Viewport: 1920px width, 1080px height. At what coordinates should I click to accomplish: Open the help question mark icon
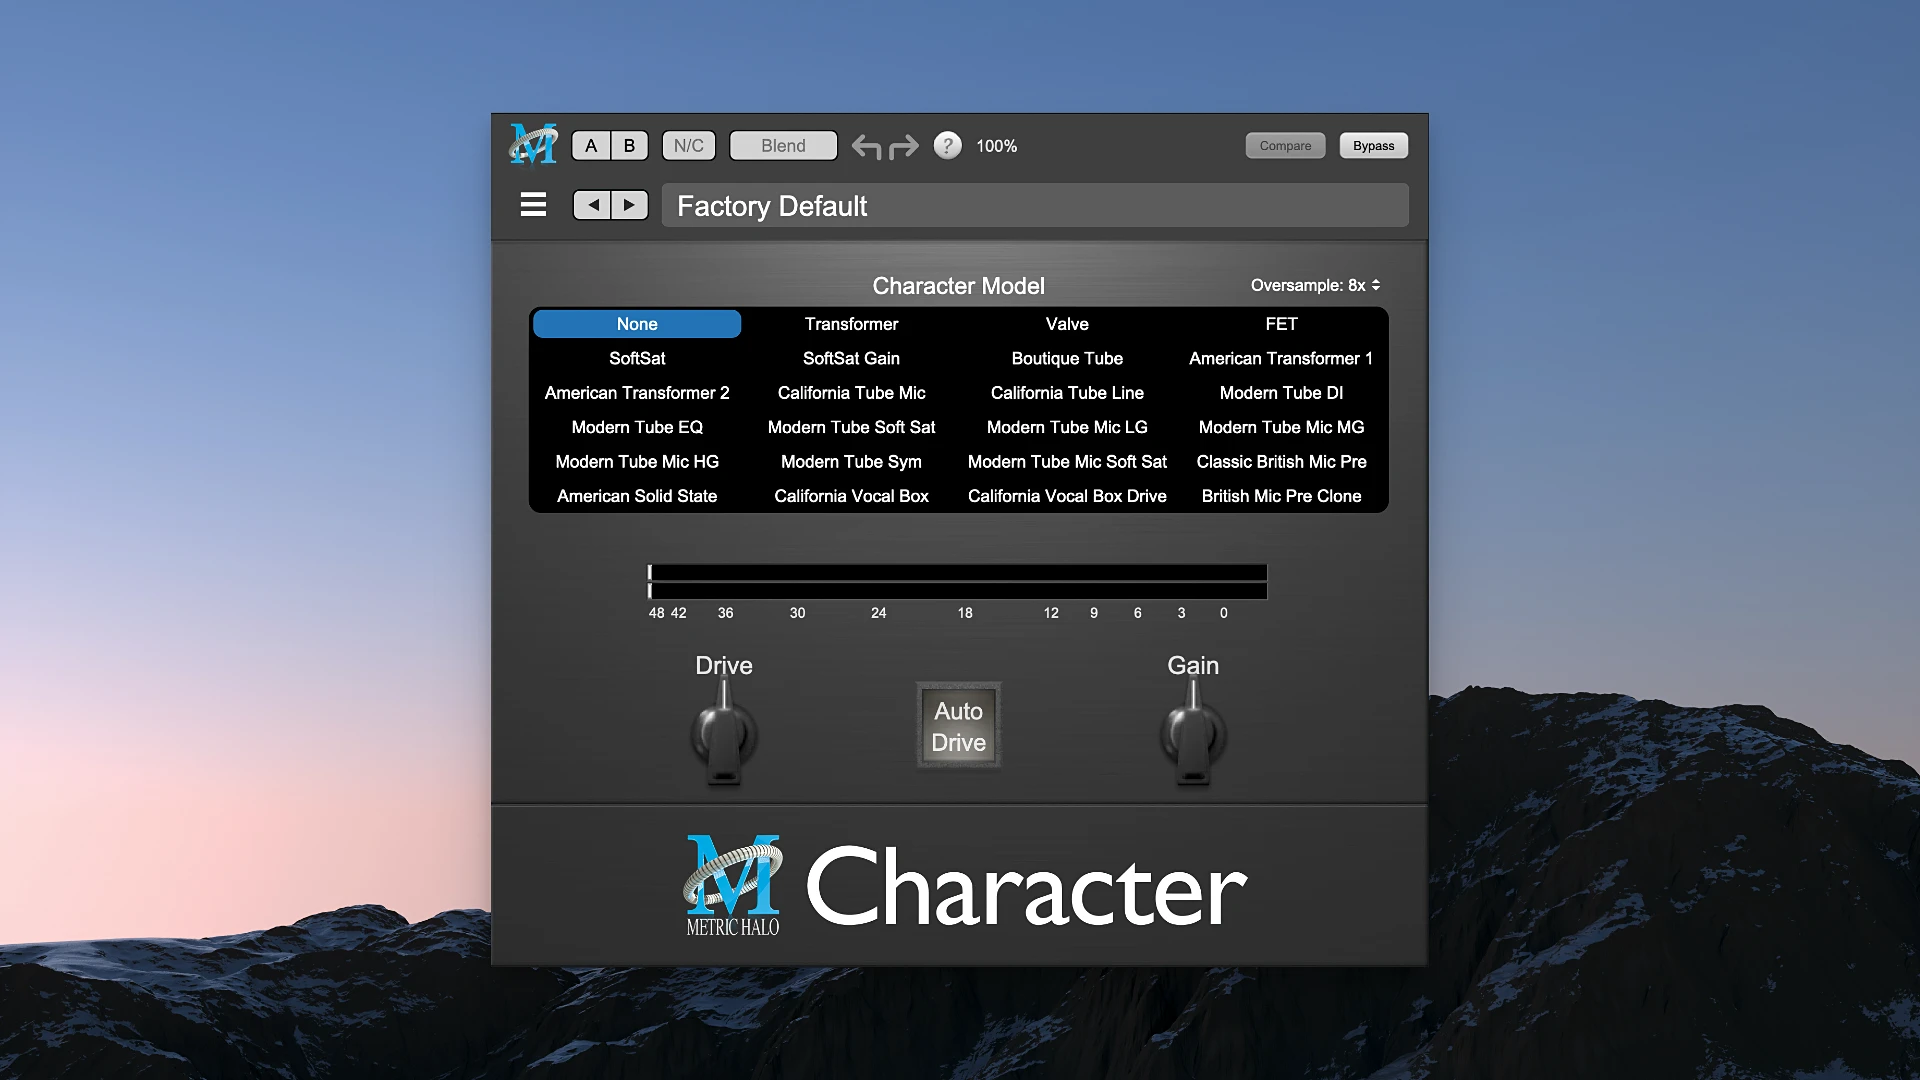pyautogui.click(x=947, y=145)
